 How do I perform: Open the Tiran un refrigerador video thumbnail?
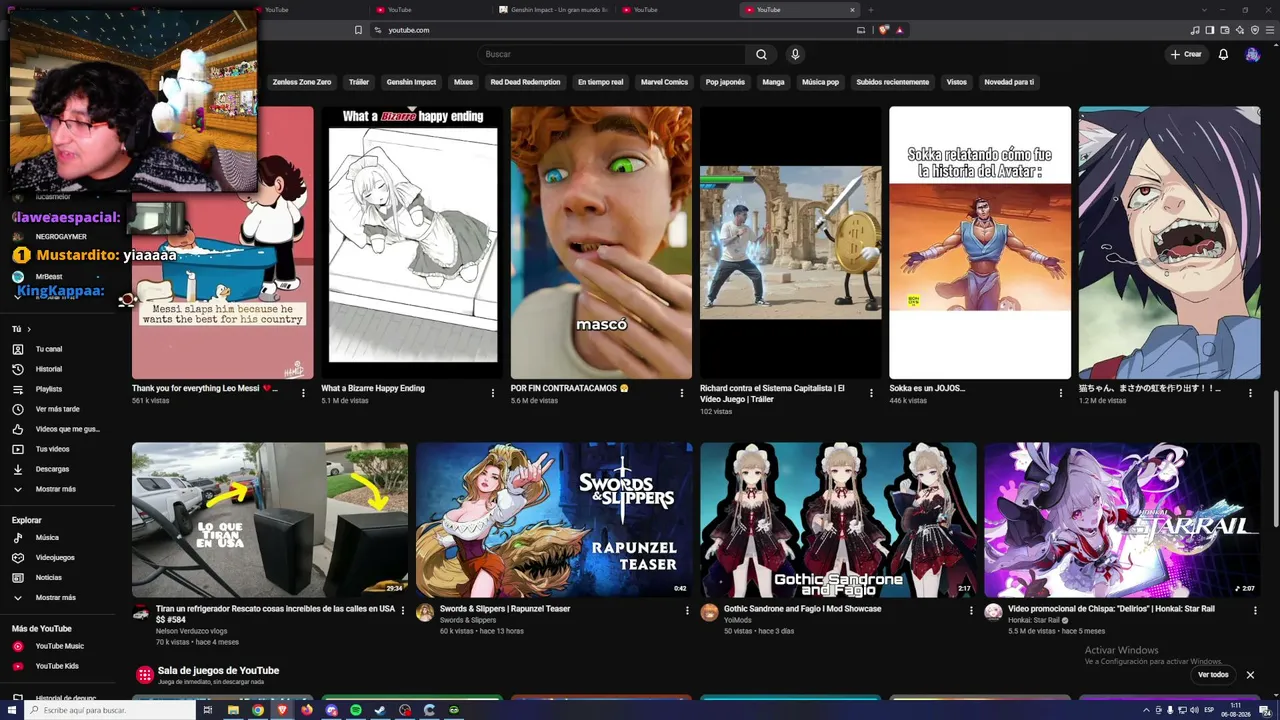(270, 520)
